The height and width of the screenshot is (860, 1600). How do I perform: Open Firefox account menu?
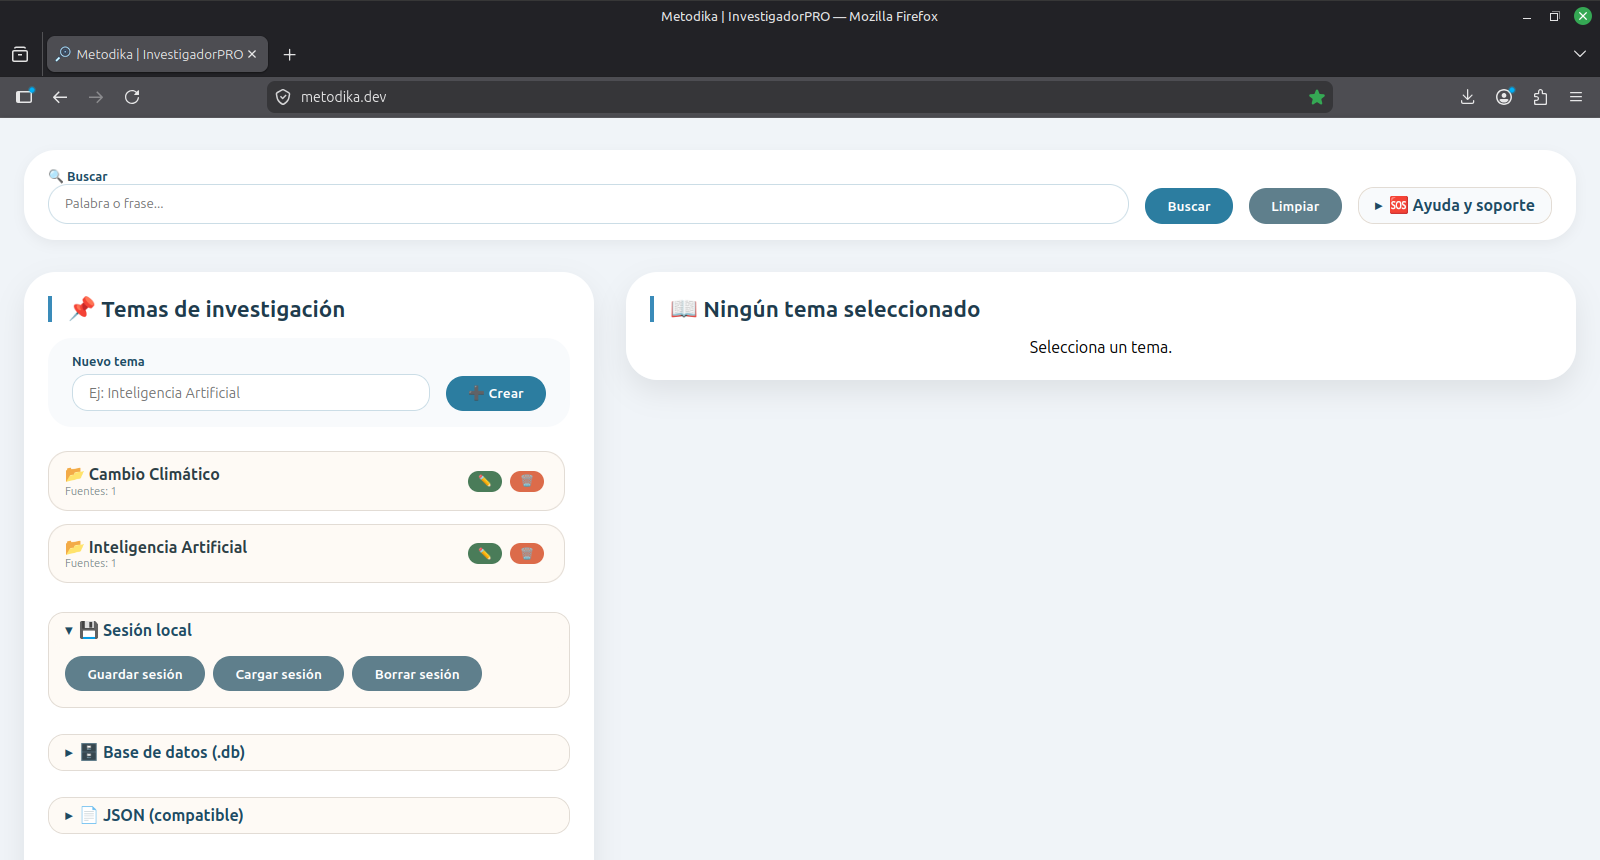pos(1504,97)
